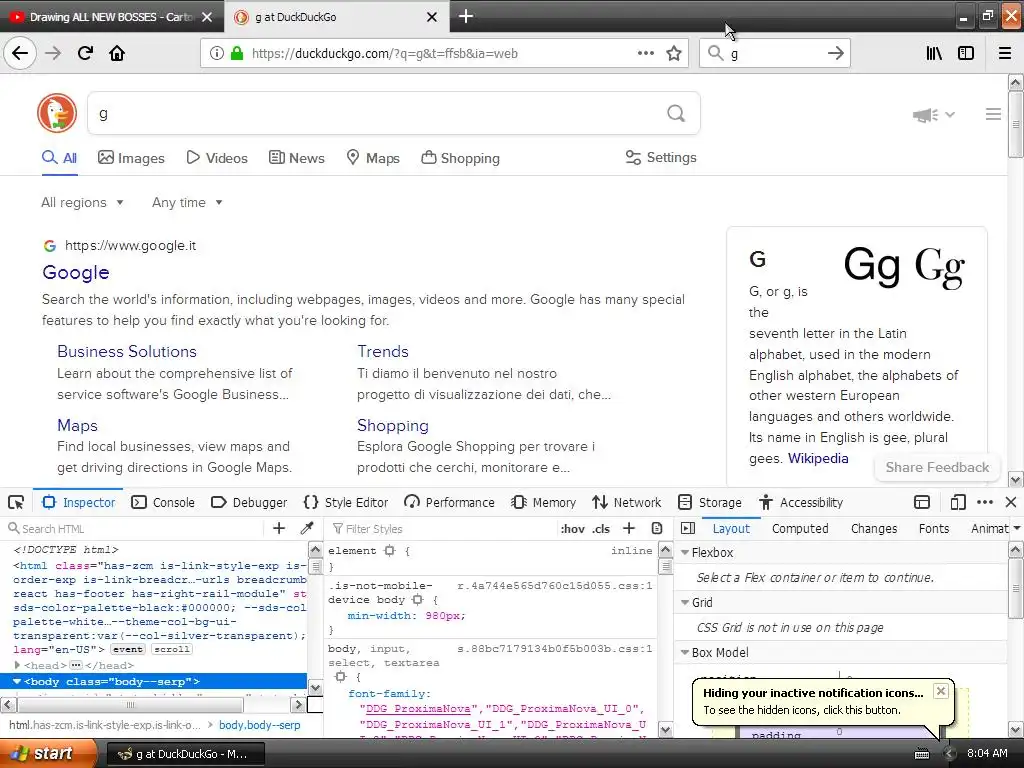Expand the collapsed head contents ellipsis badge
The height and width of the screenshot is (768, 1024).
pos(76,665)
